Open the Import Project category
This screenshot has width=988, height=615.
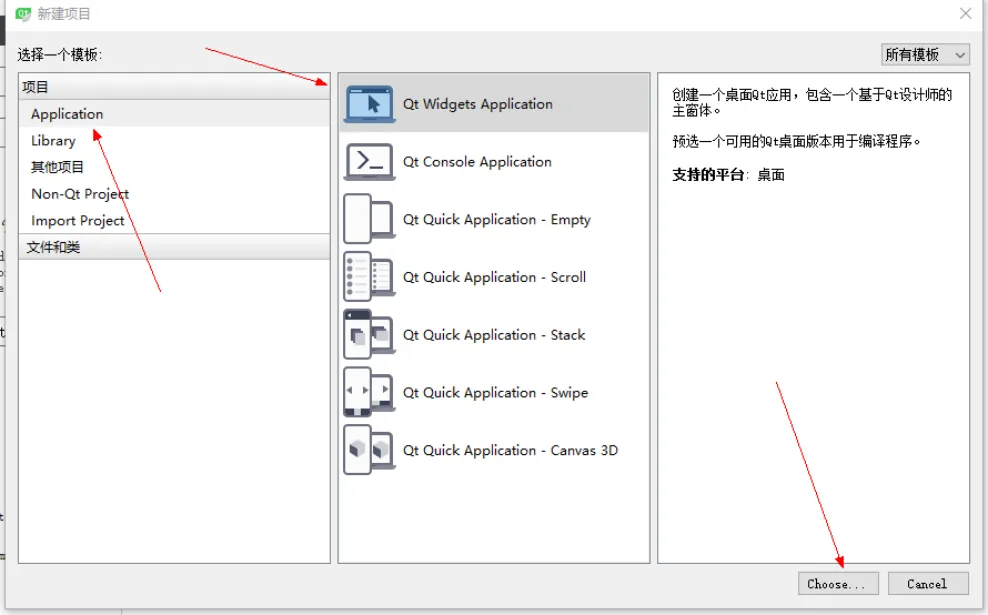click(78, 221)
